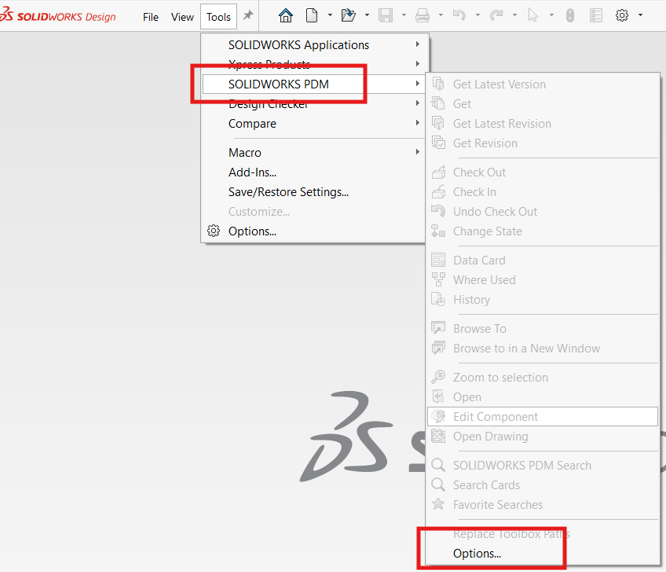This screenshot has width=666, height=572.
Task: Click the SOLIDWORKS Design logo
Action: tap(58, 15)
